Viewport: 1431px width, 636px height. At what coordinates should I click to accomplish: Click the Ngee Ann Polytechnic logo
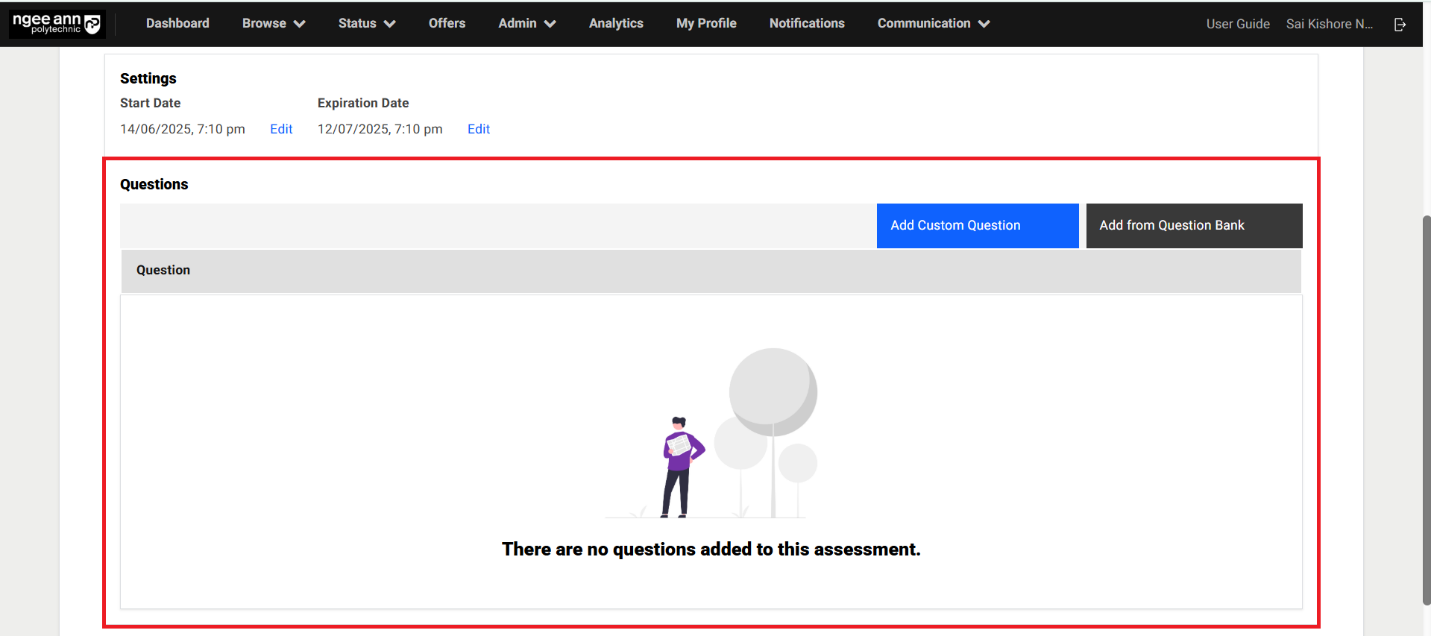(x=56, y=23)
